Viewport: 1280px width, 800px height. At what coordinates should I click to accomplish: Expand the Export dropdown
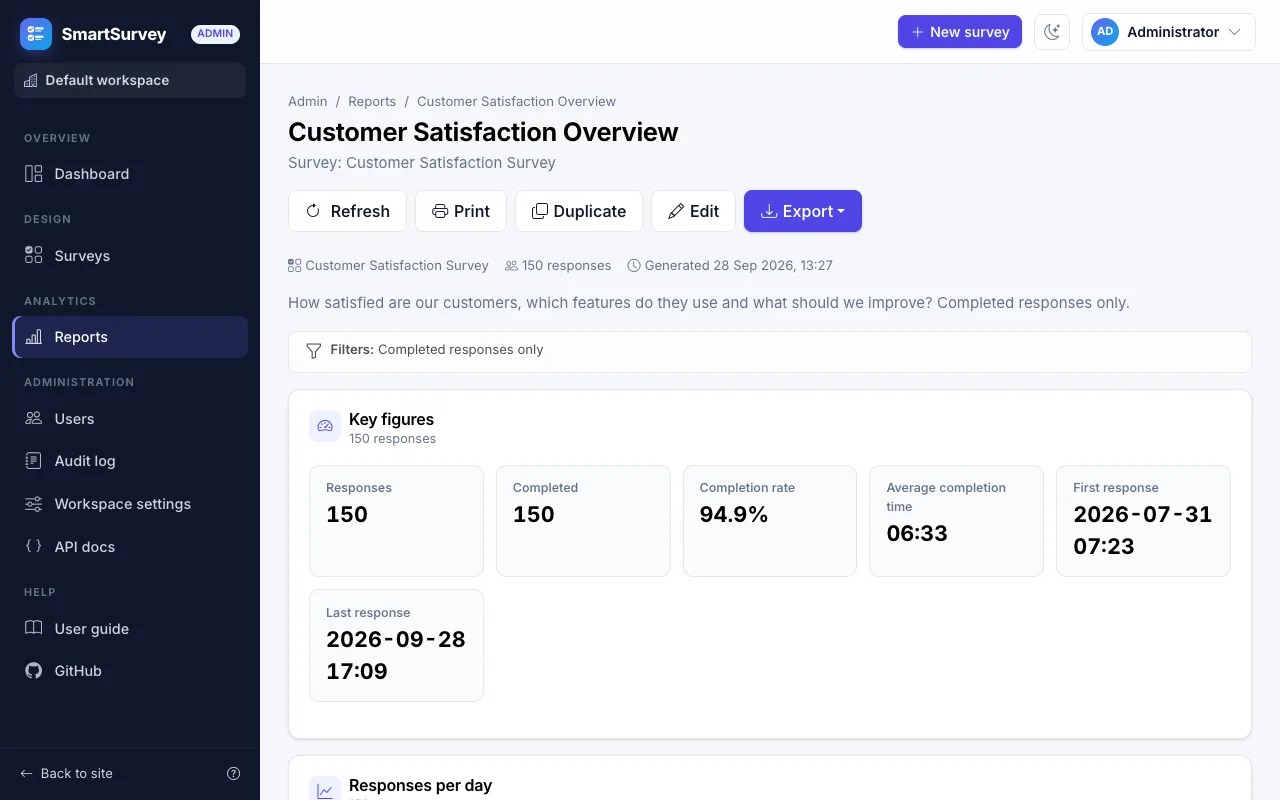point(803,211)
